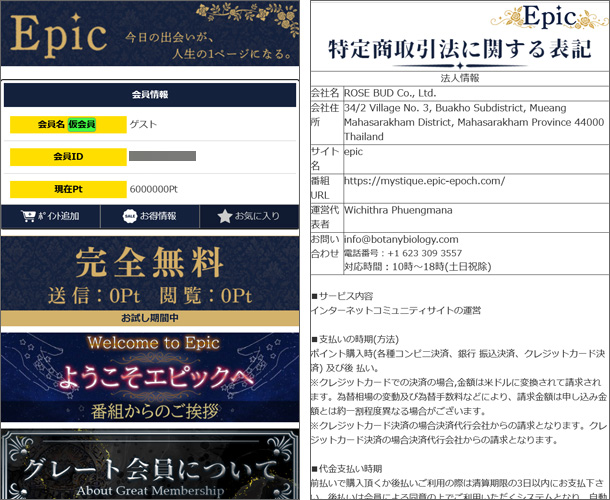The width and height of the screenshot is (610, 500).
Task: Click the サイト名 row label
Action: click(325, 159)
